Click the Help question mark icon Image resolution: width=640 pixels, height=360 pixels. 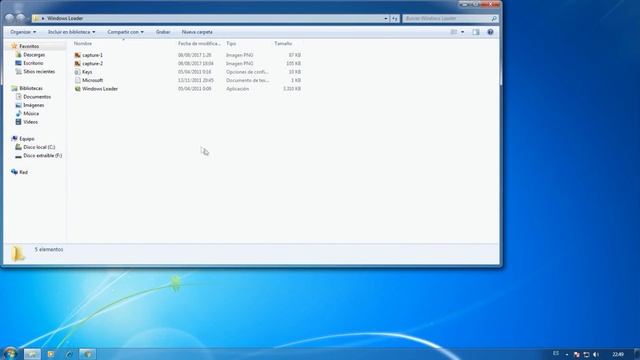tap(490, 32)
